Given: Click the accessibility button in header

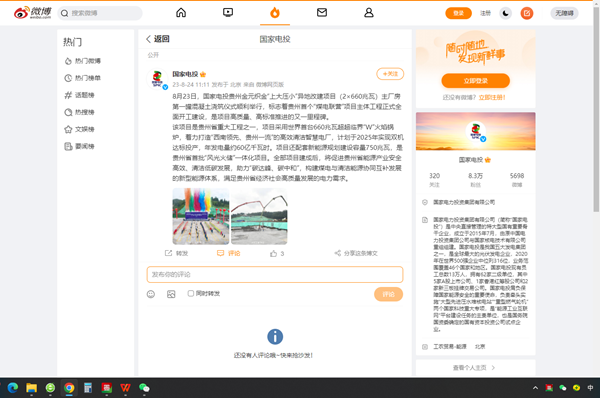Looking at the screenshot, I should tap(564, 13).
